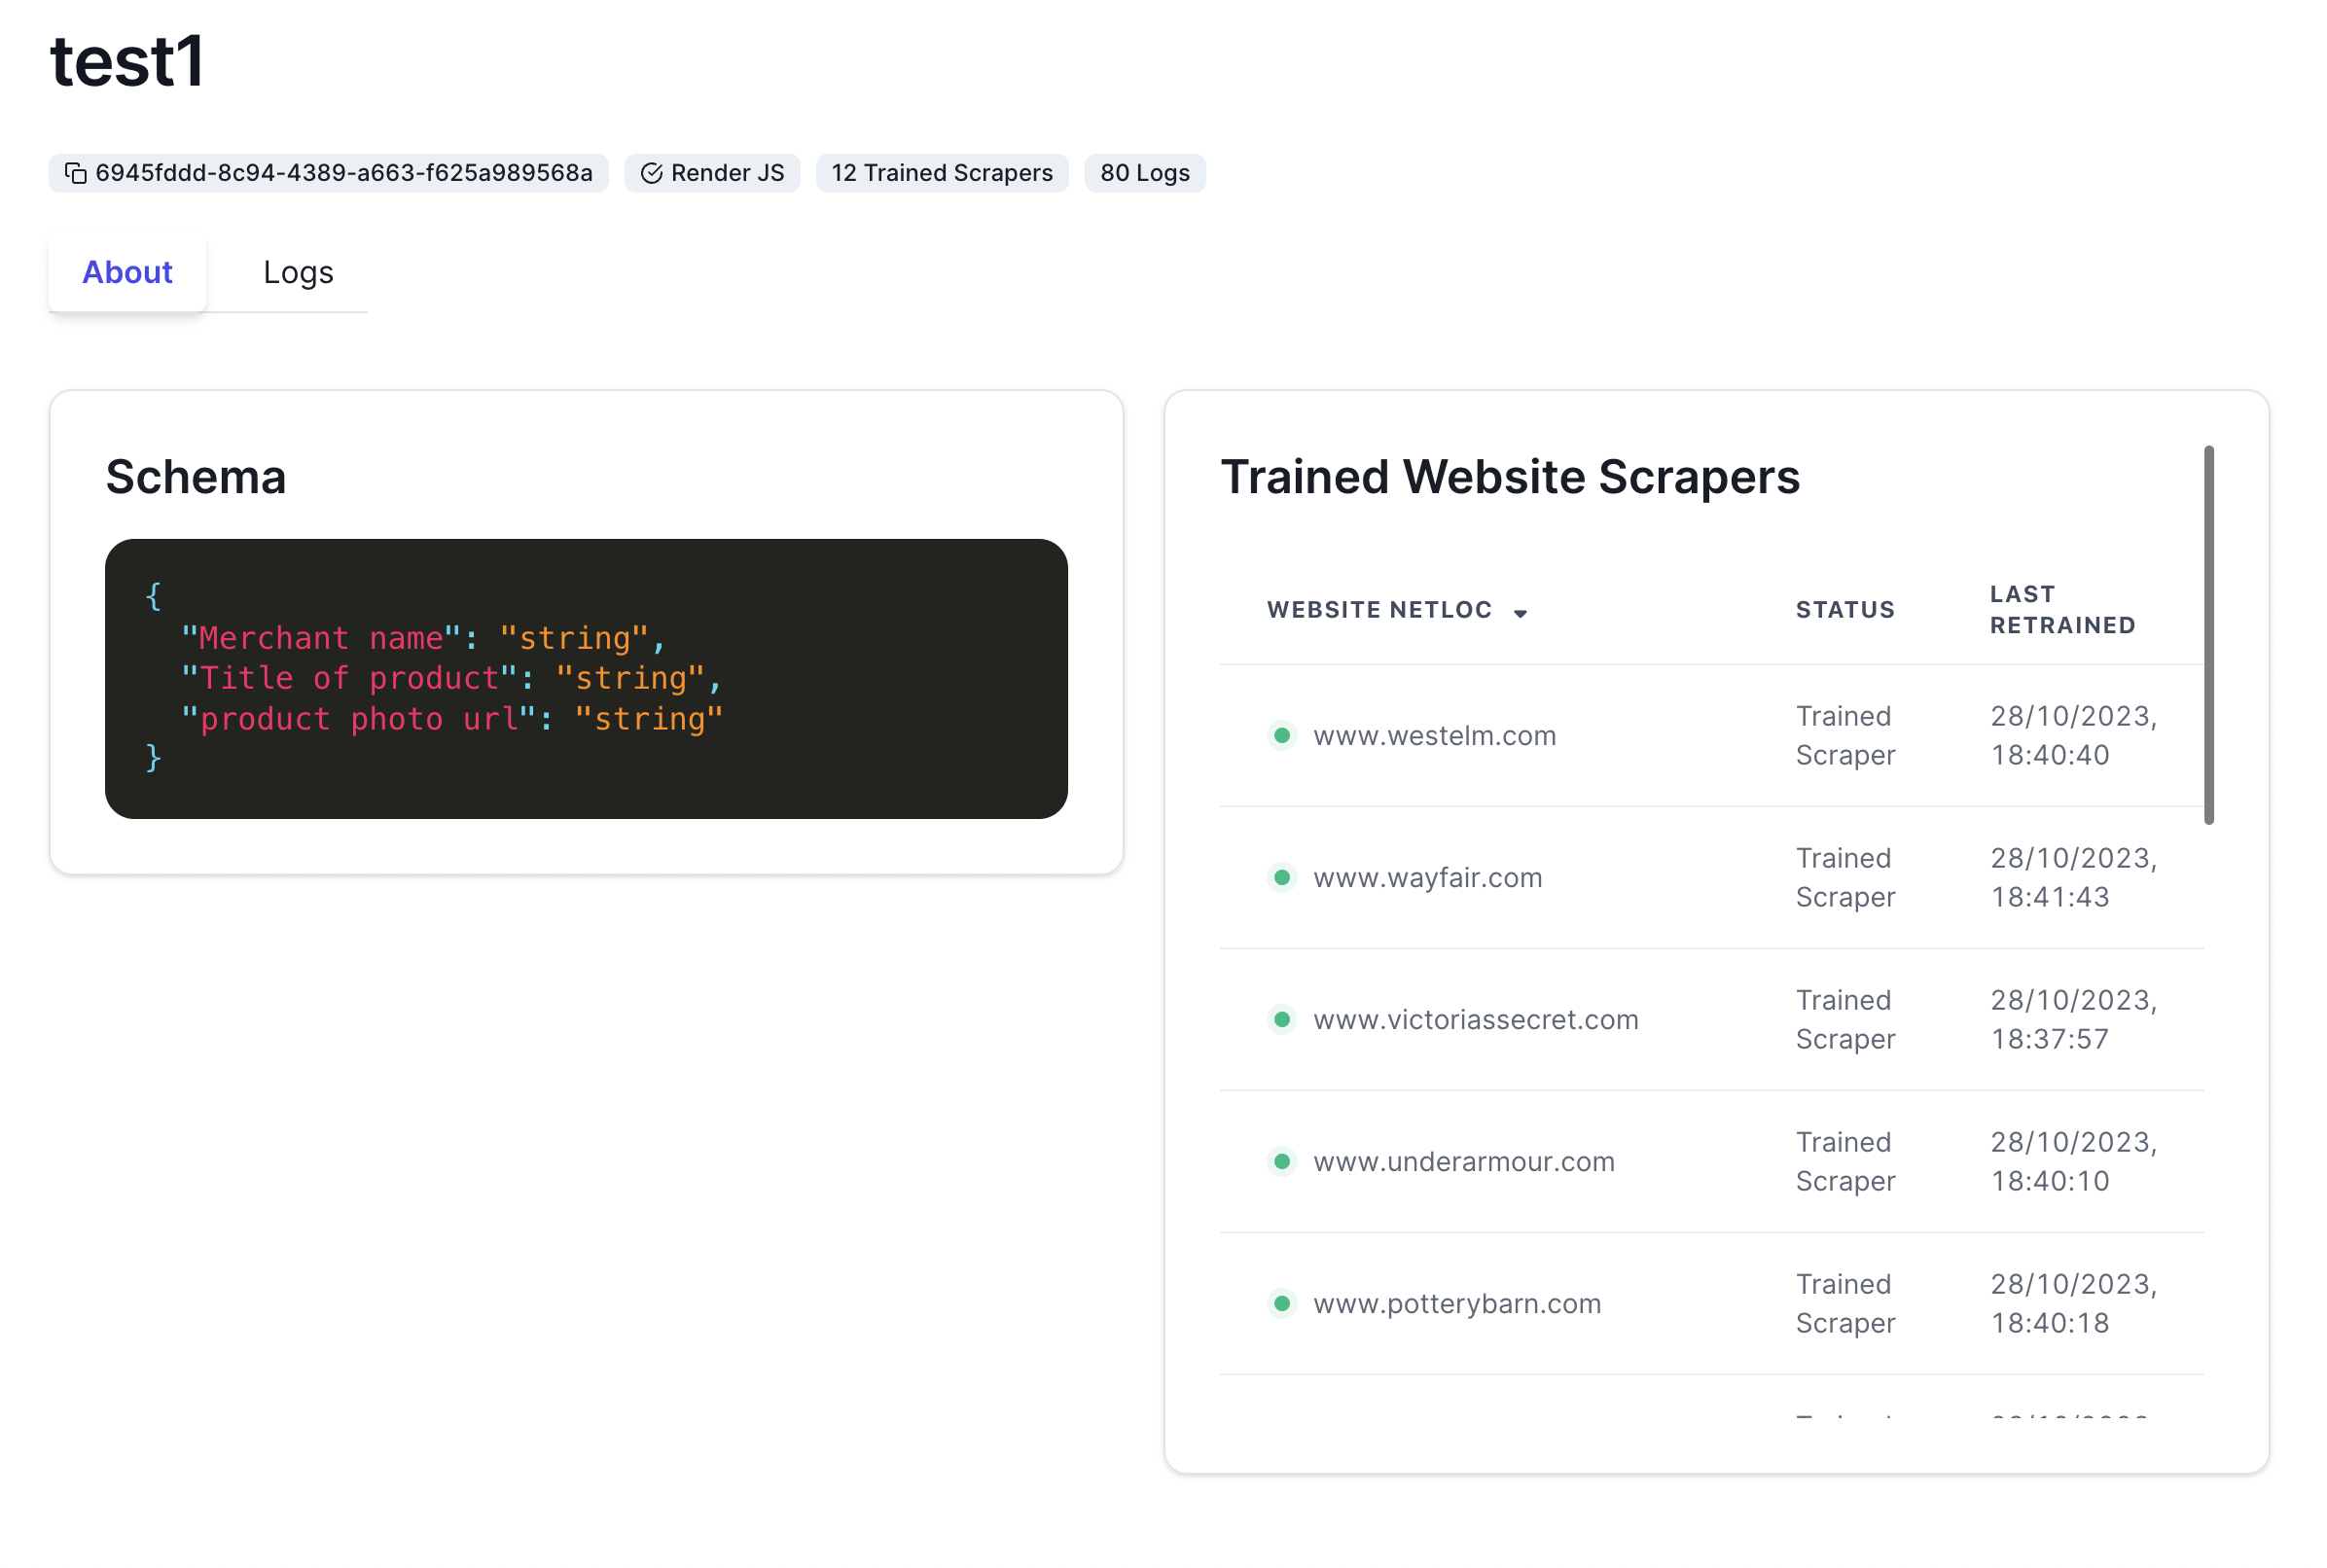Image resolution: width=2327 pixels, height=1568 pixels.
Task: Click the green status dot for www.potterybarn.com
Action: point(1281,1303)
